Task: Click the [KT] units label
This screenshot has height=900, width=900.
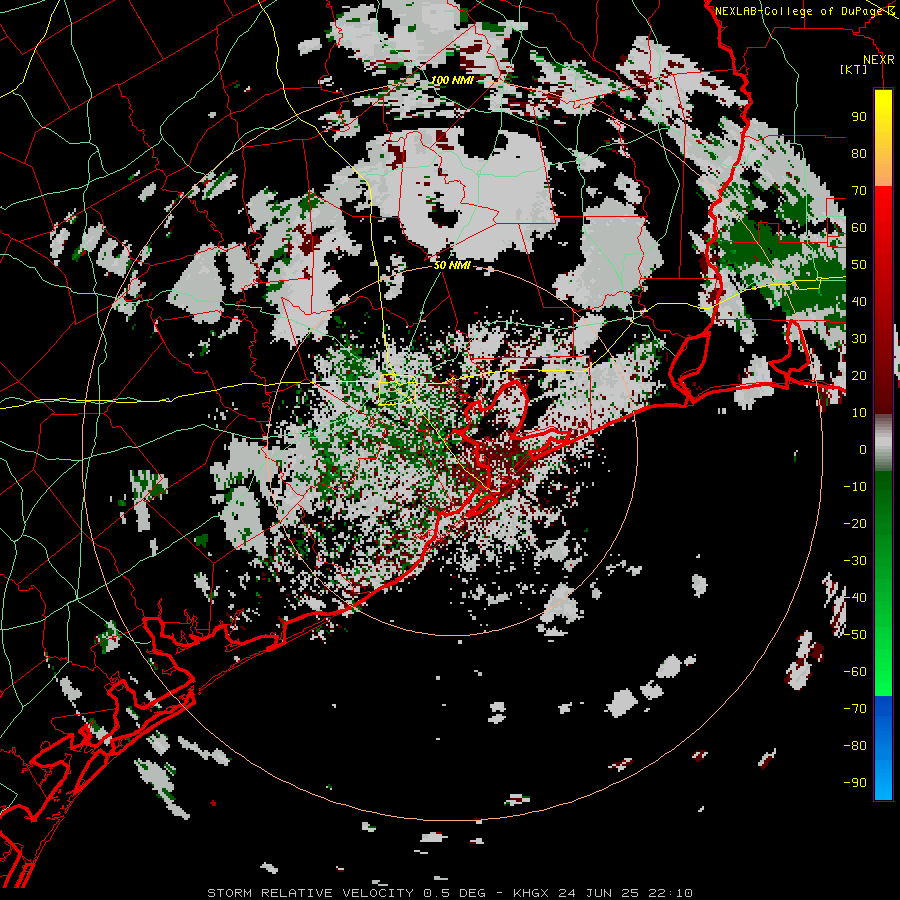Action: click(853, 69)
